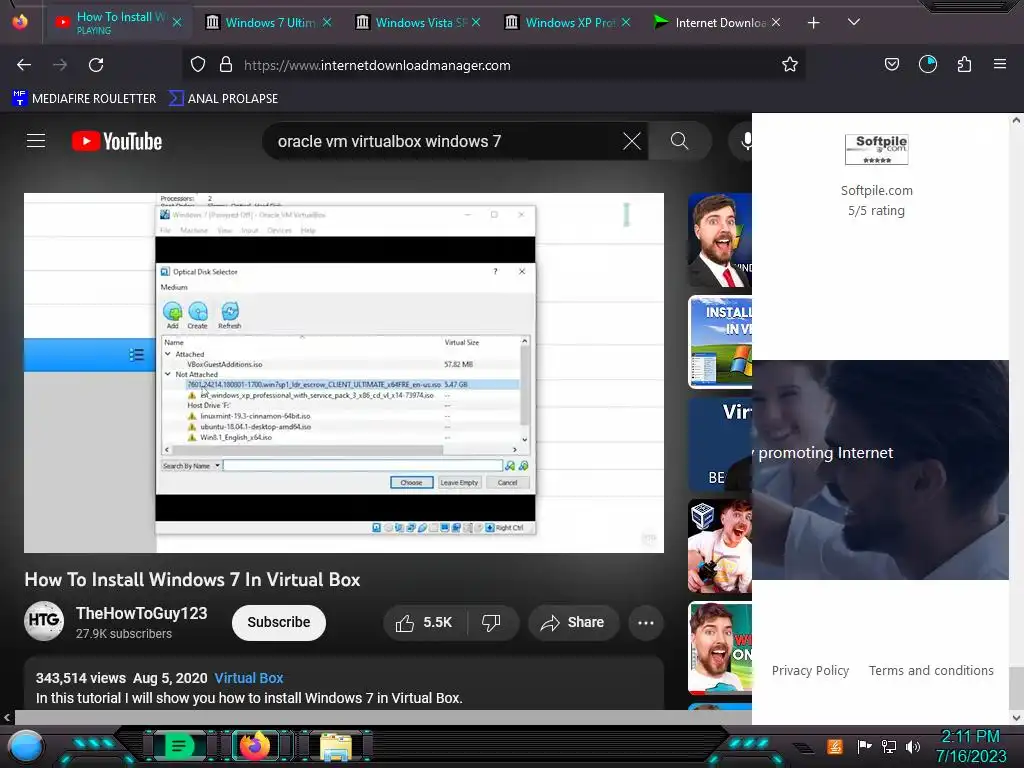Open File Explorer from taskbar
The image size is (1024, 768).
[336, 746]
